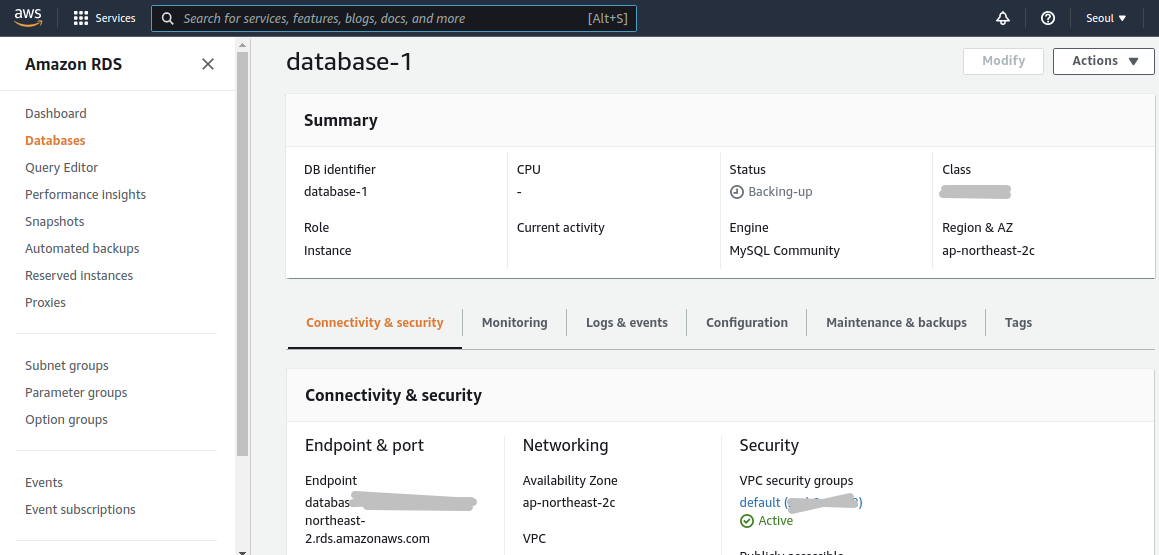This screenshot has width=1159, height=555.
Task: Switch to the Logs & events tab
Action: click(627, 322)
